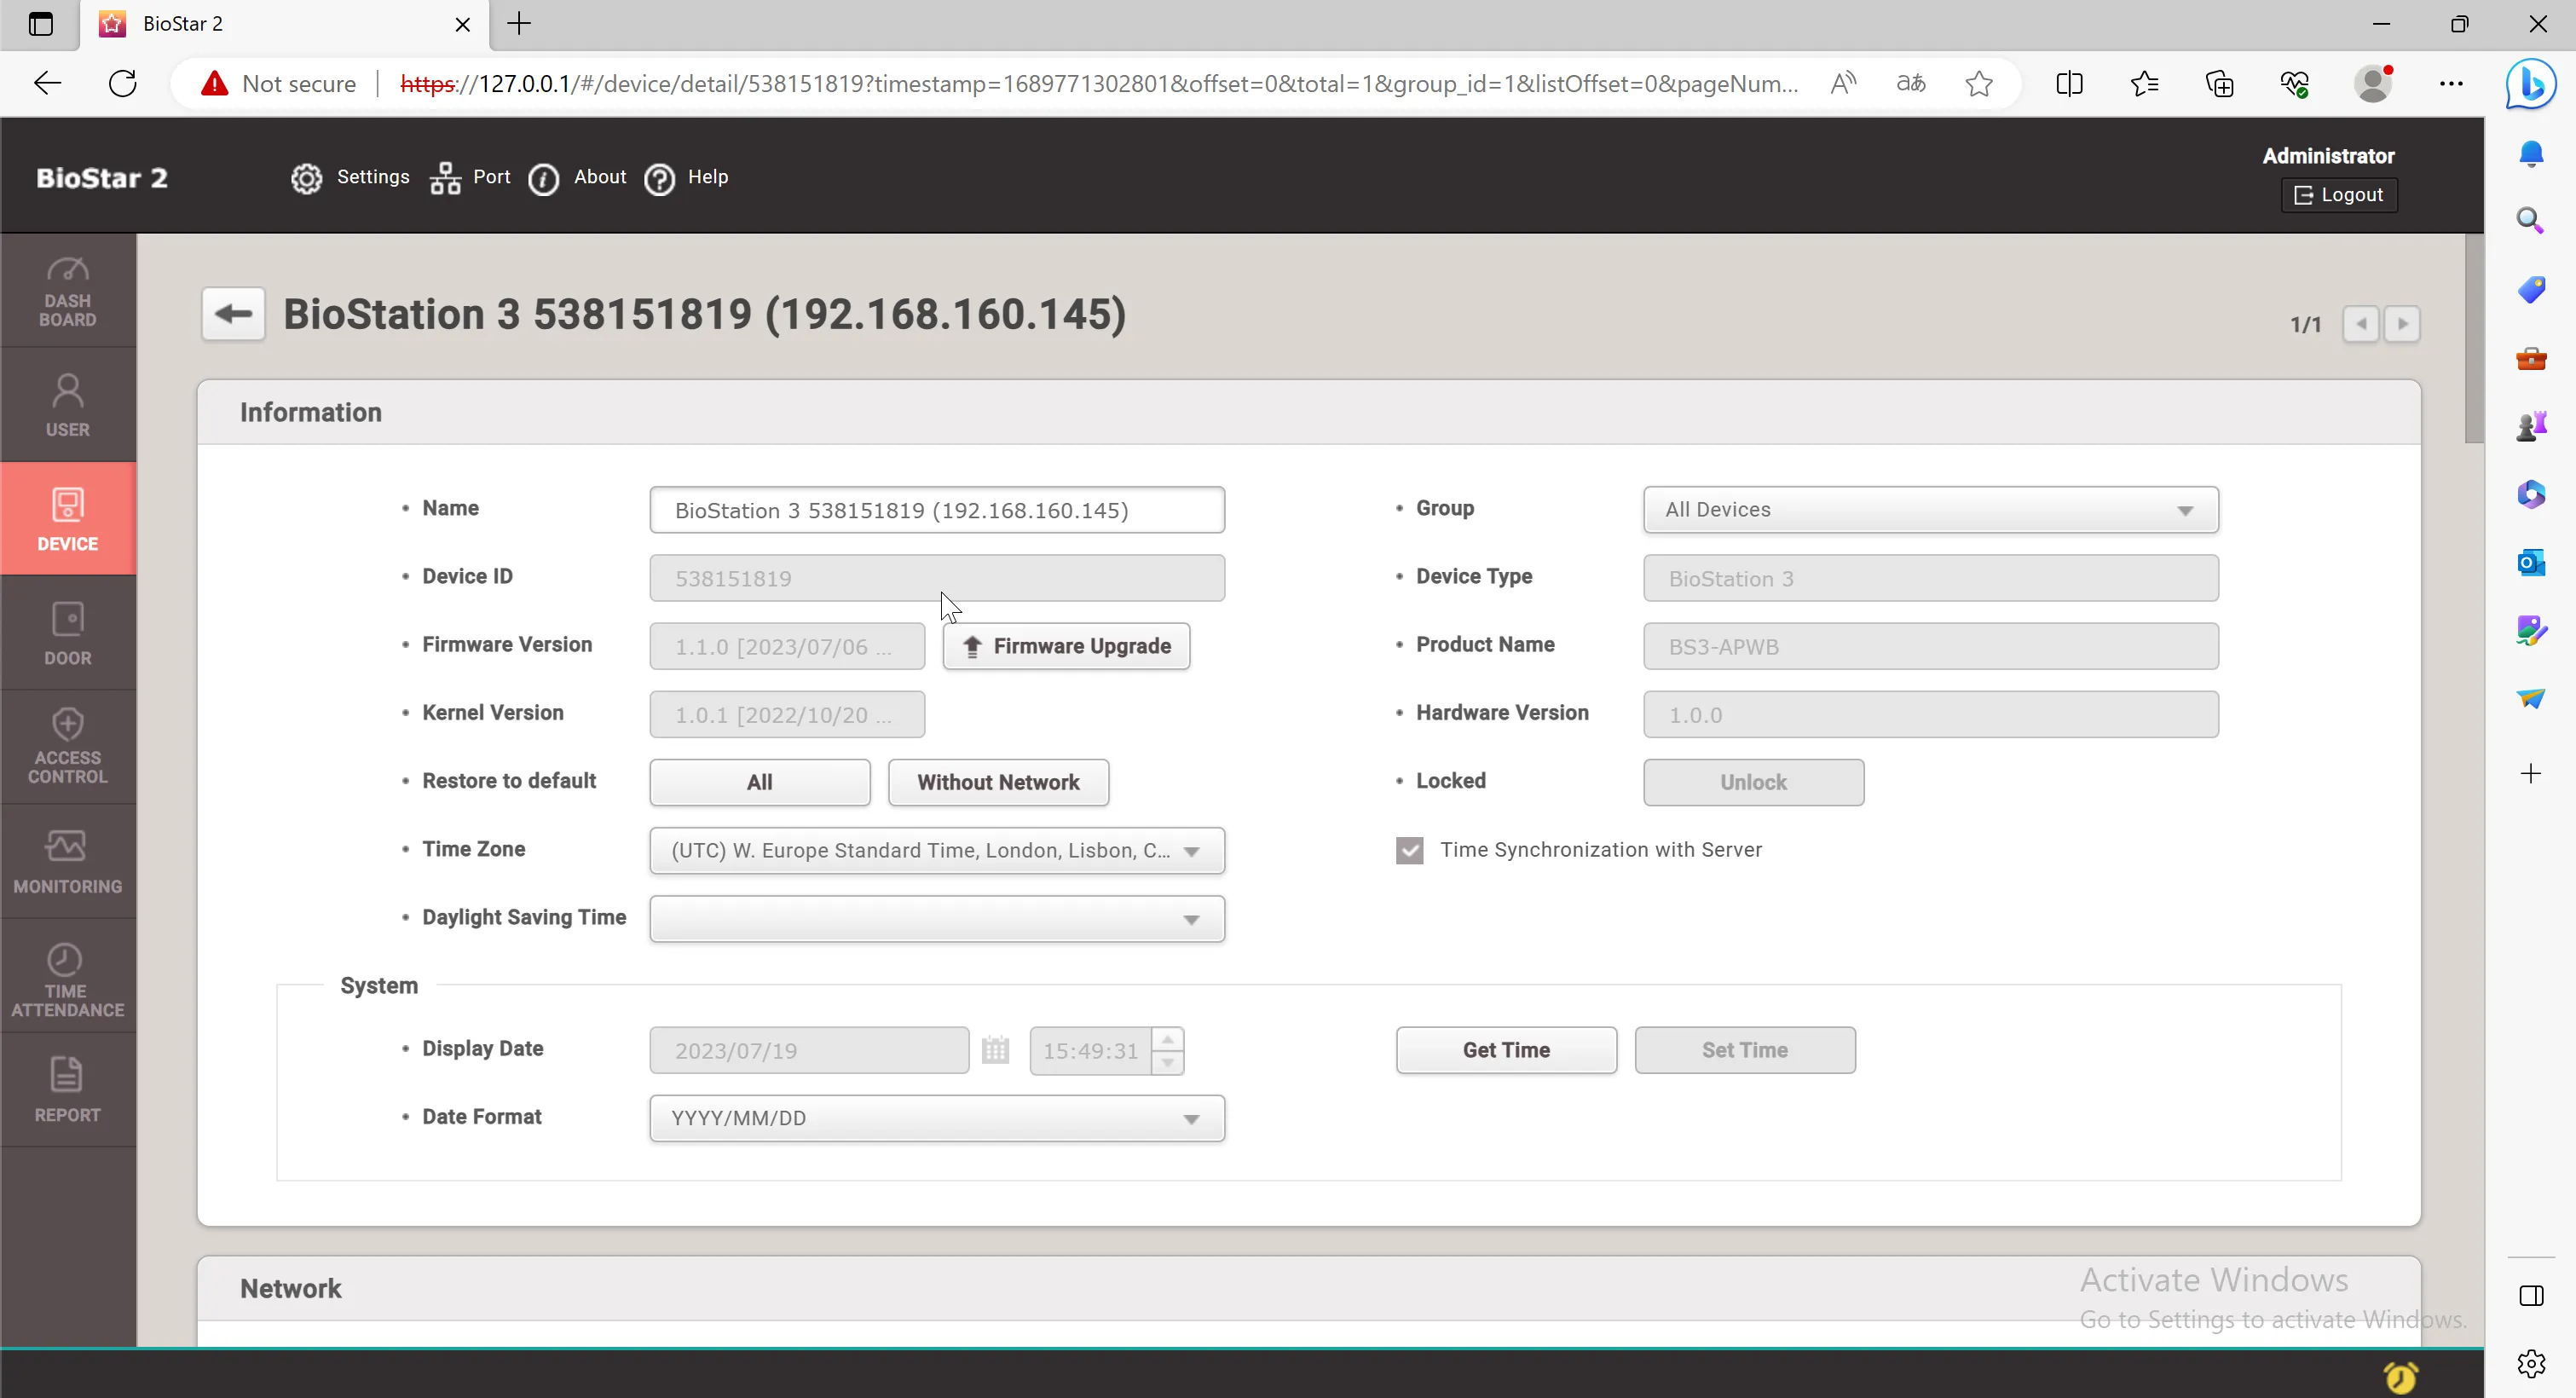Open the About menu item
Screen dimensions: 2576x1398
[577, 177]
